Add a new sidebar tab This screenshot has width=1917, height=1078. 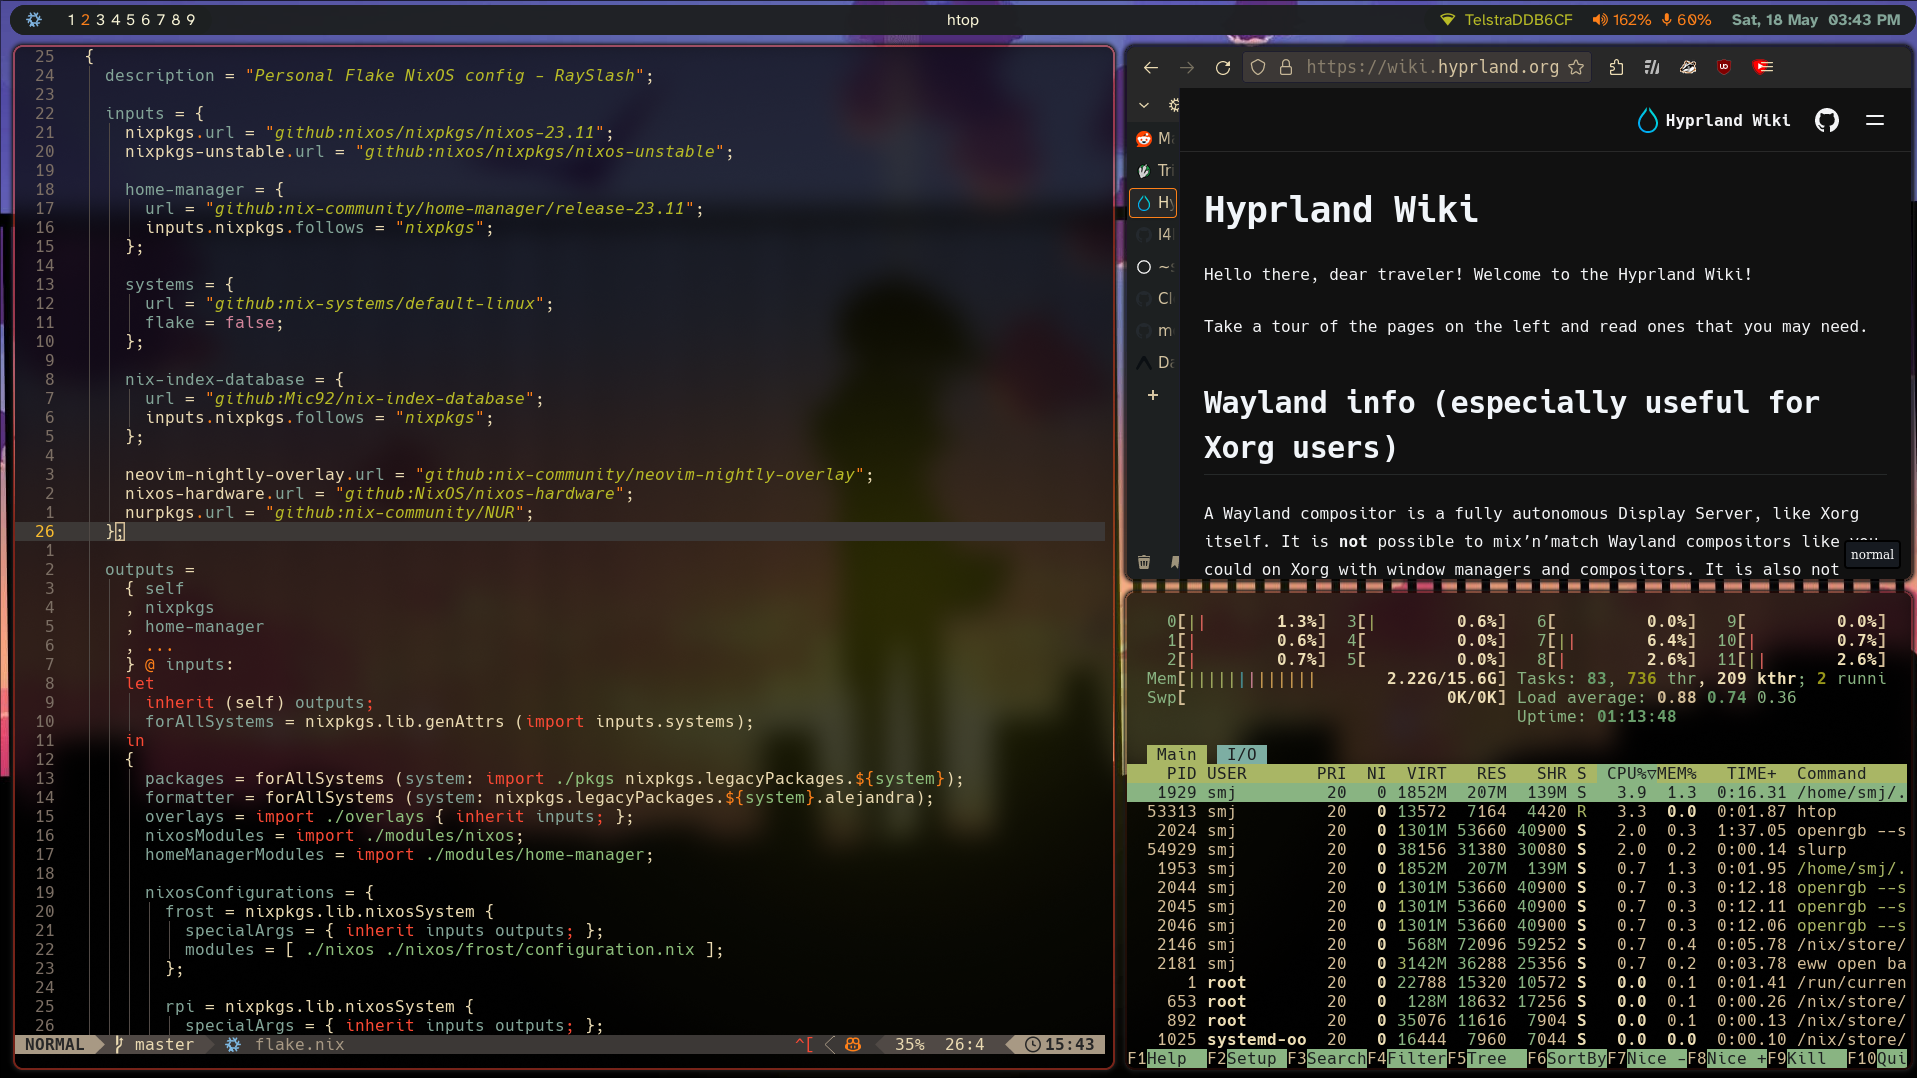(x=1153, y=395)
